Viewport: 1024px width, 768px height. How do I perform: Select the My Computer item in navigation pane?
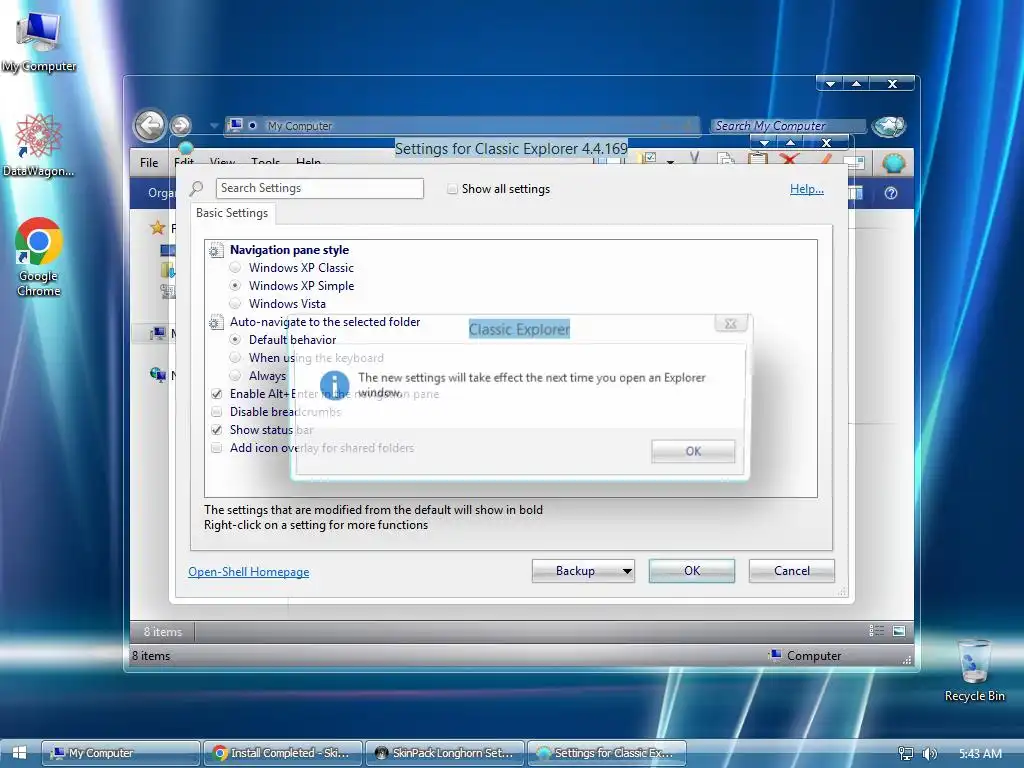(157, 334)
